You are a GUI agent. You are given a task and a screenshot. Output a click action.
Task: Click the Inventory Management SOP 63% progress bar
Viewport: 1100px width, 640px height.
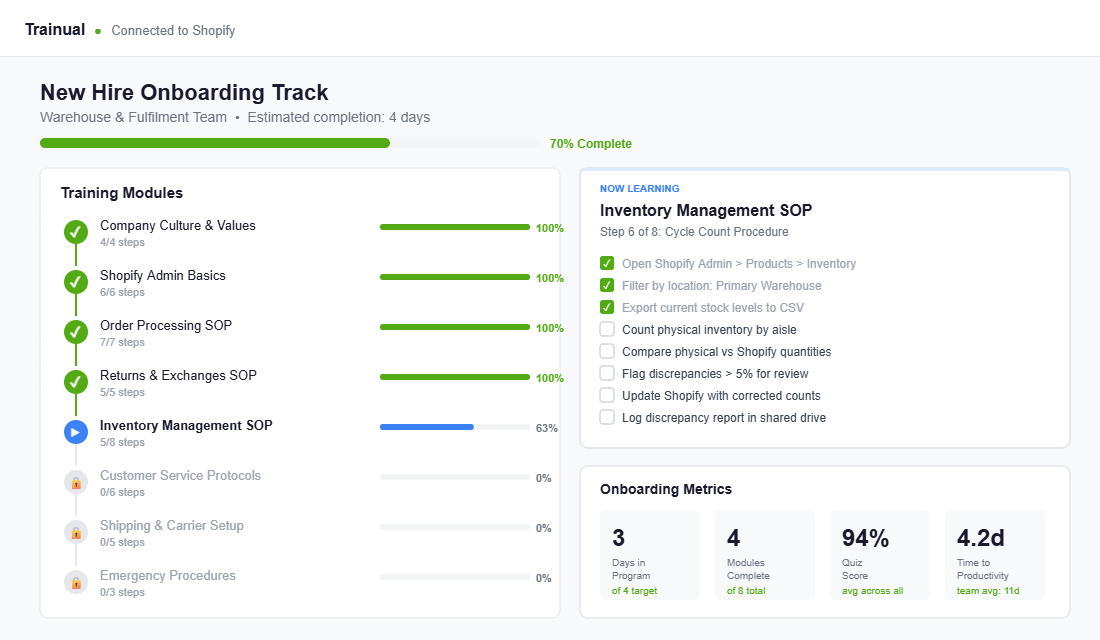coord(455,427)
